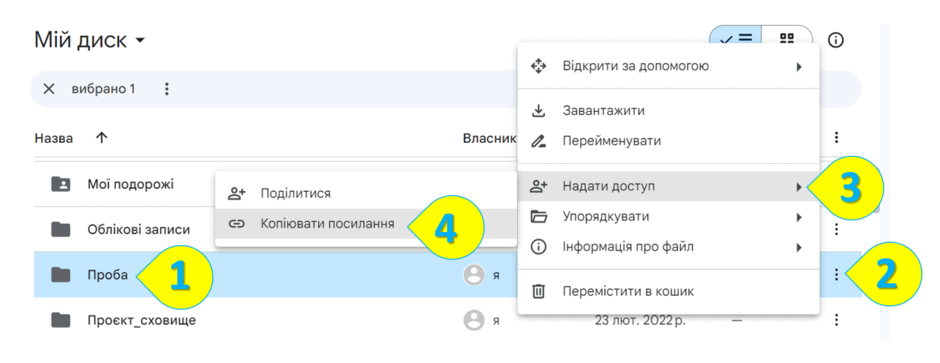Expand the 'Інформація про файл' submenu arrow
940x363 pixels.
(x=799, y=247)
